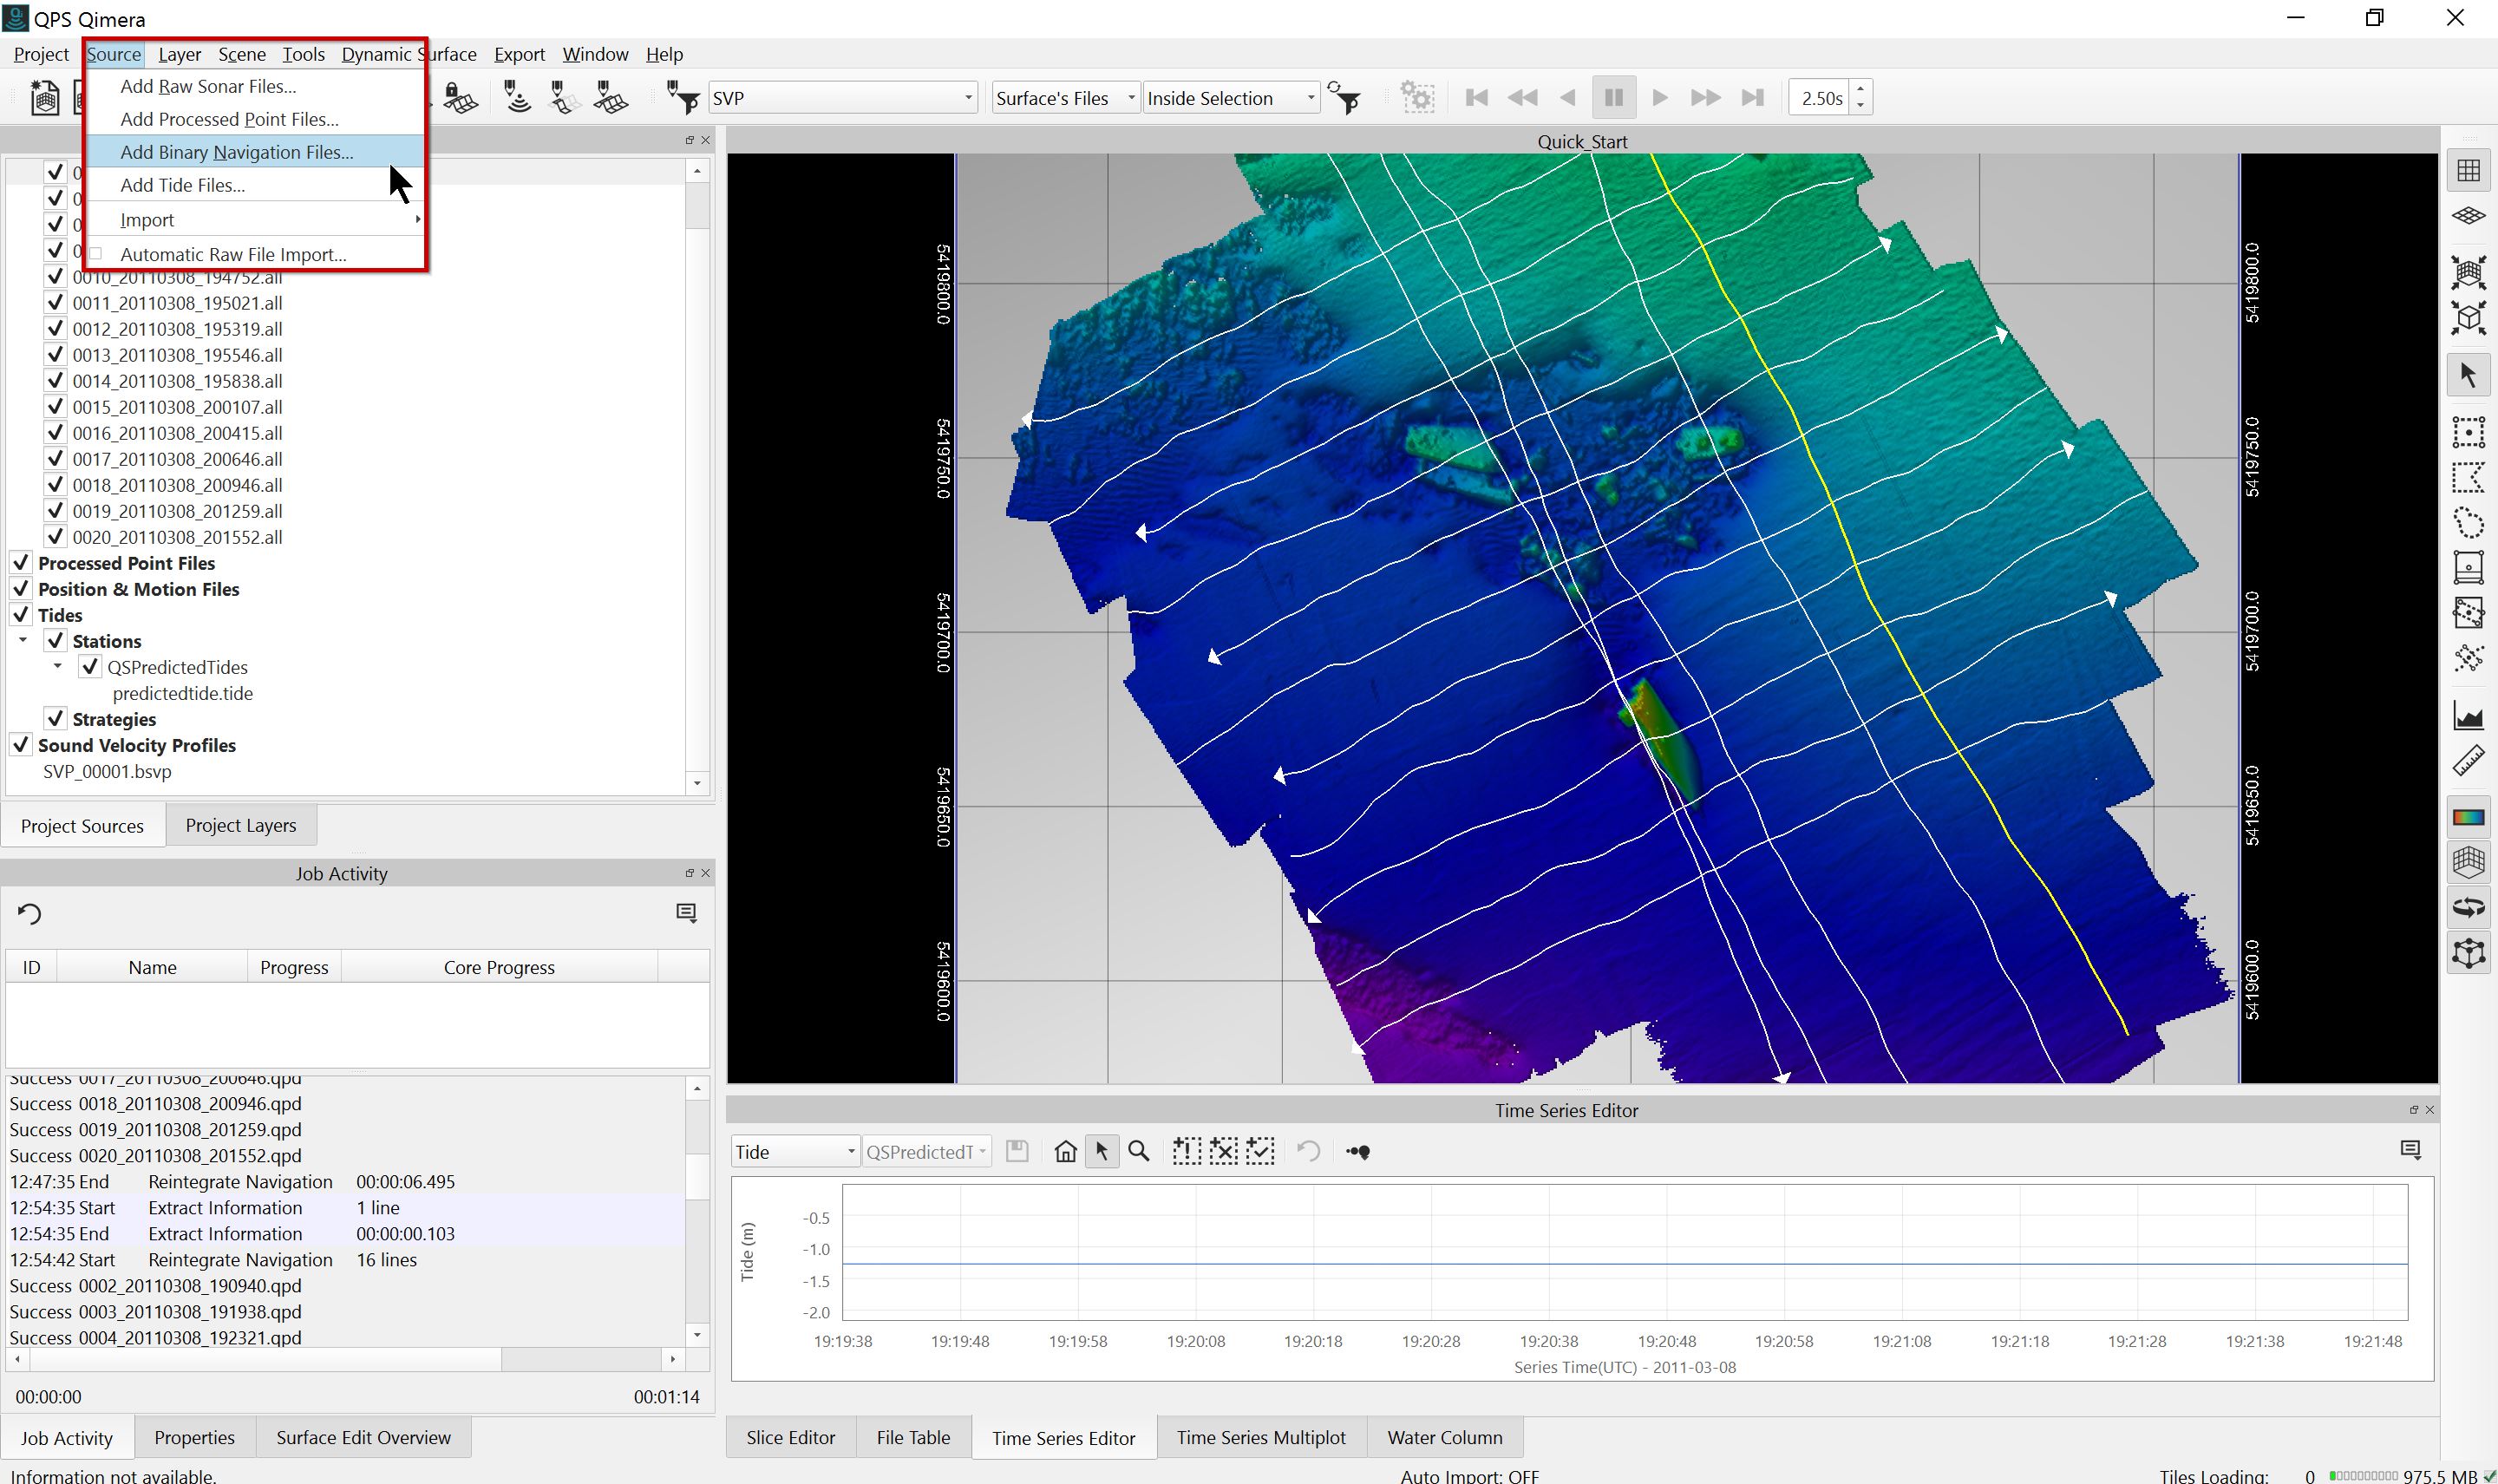
Task: Click the pause playback button
Action: pos(1612,98)
